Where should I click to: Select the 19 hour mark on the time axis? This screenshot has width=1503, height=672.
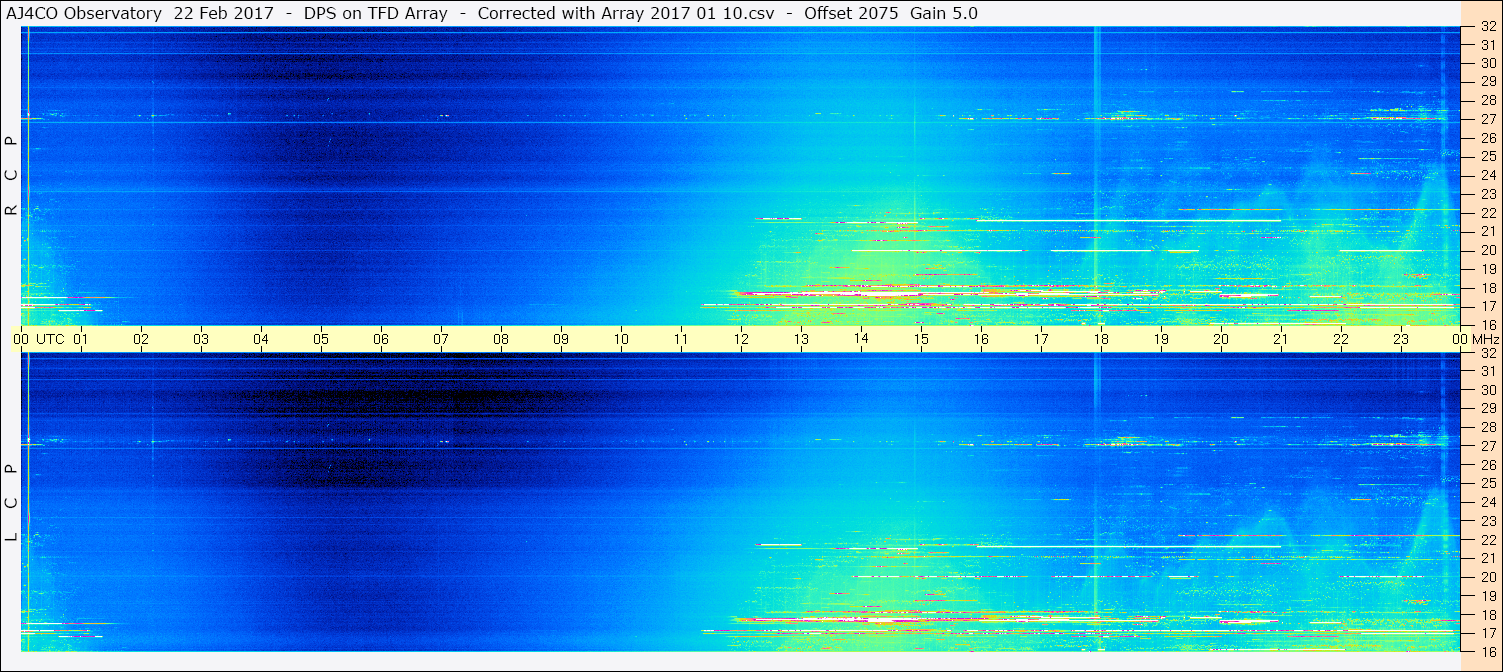click(x=1161, y=339)
